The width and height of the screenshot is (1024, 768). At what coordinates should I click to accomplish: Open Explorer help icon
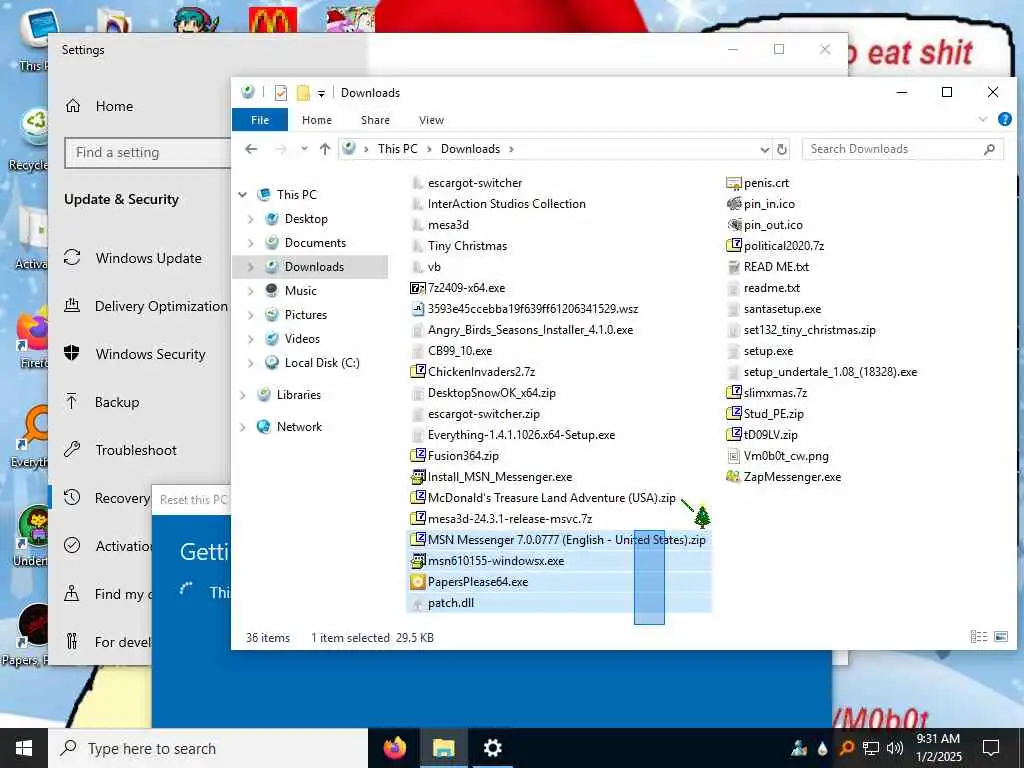pyautogui.click(x=1004, y=120)
